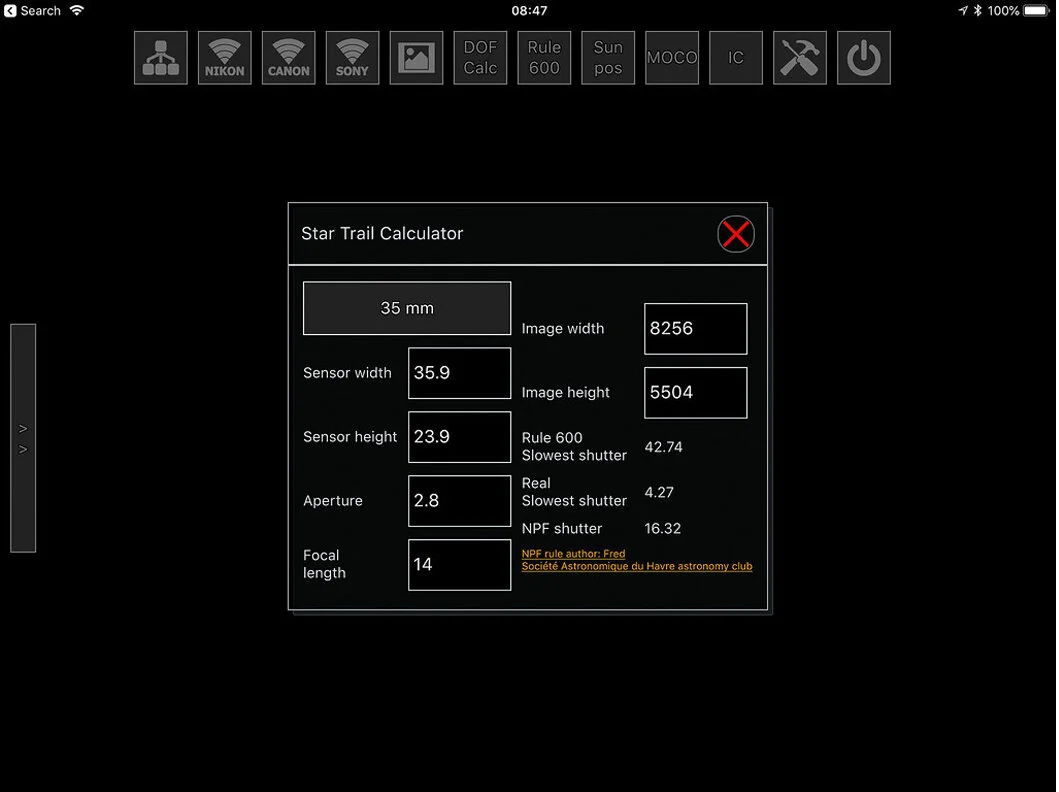Open the image gallery icon
Viewport: 1059px width, 792px height.
point(416,57)
